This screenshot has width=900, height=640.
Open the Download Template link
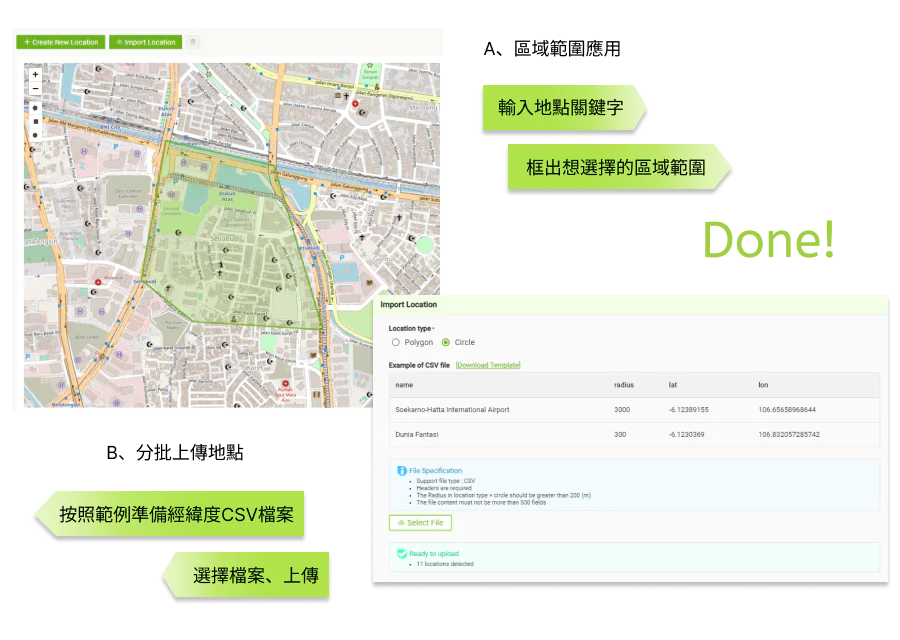click(x=488, y=365)
